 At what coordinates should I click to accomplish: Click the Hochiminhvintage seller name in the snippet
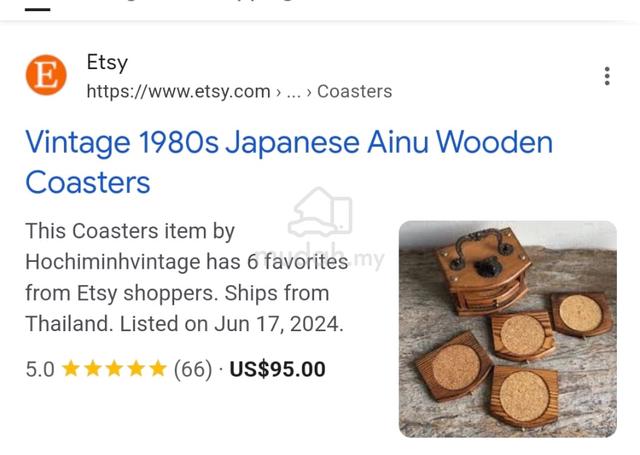pos(113,262)
